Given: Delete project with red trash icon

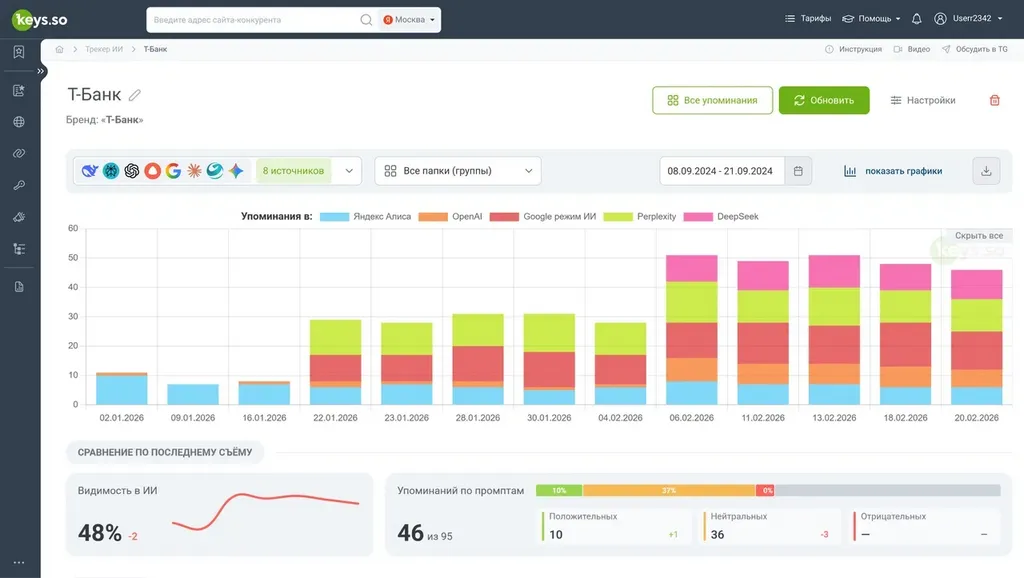Looking at the screenshot, I should coord(995,100).
